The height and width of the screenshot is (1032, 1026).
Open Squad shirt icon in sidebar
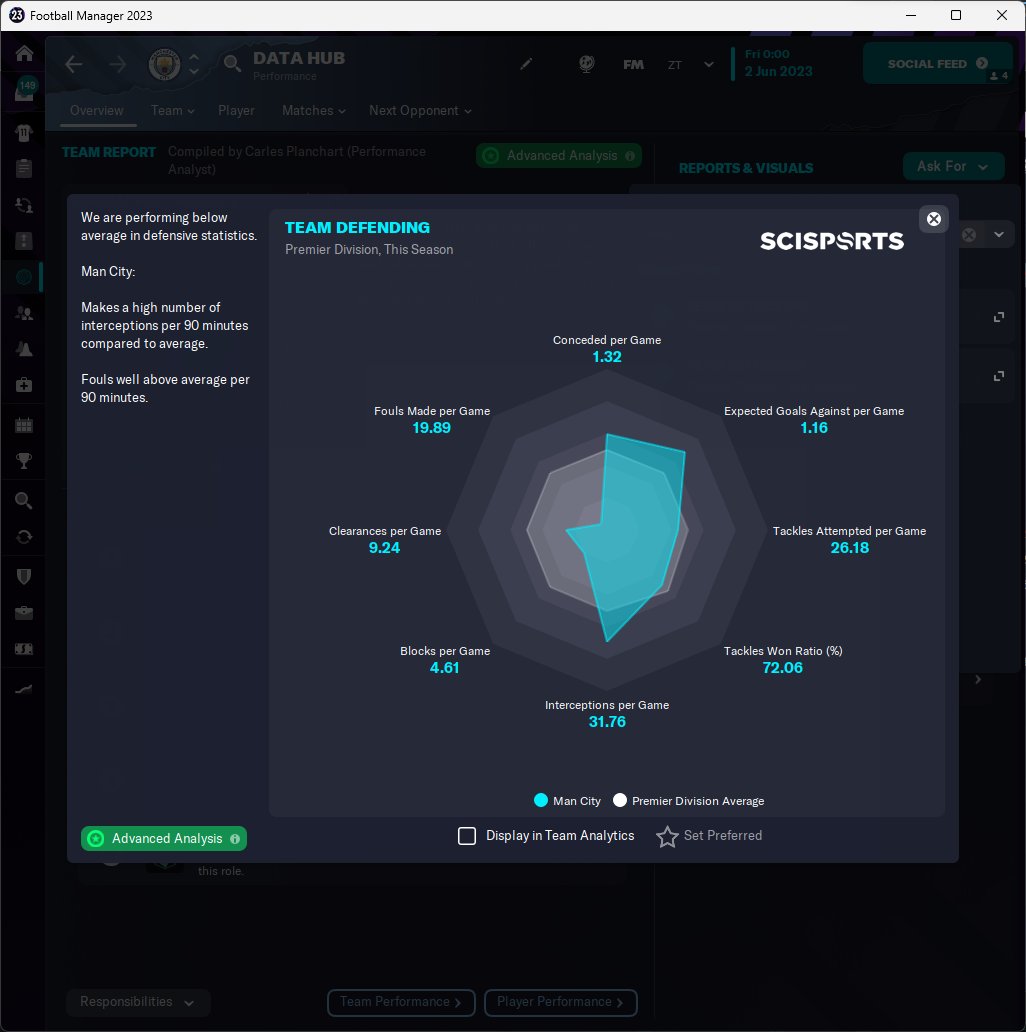tap(24, 133)
